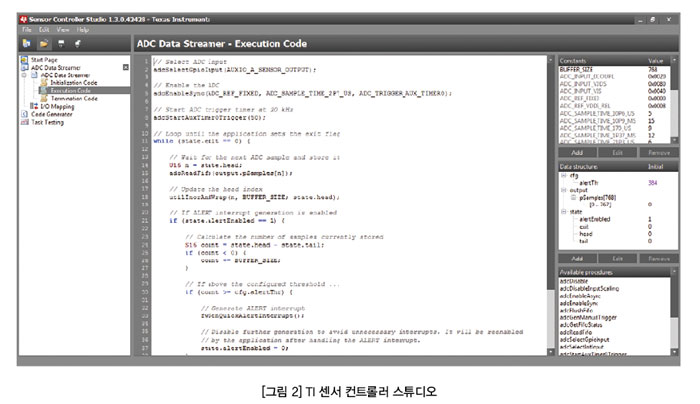
Task: Open Code Generator in the tree
Action: coord(51,114)
